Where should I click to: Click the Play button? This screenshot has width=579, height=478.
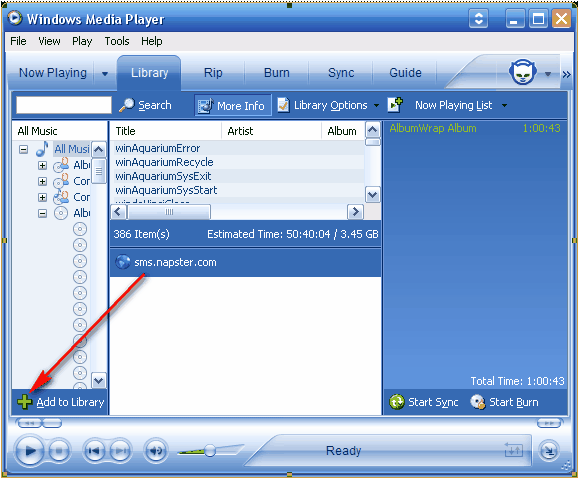pos(29,451)
